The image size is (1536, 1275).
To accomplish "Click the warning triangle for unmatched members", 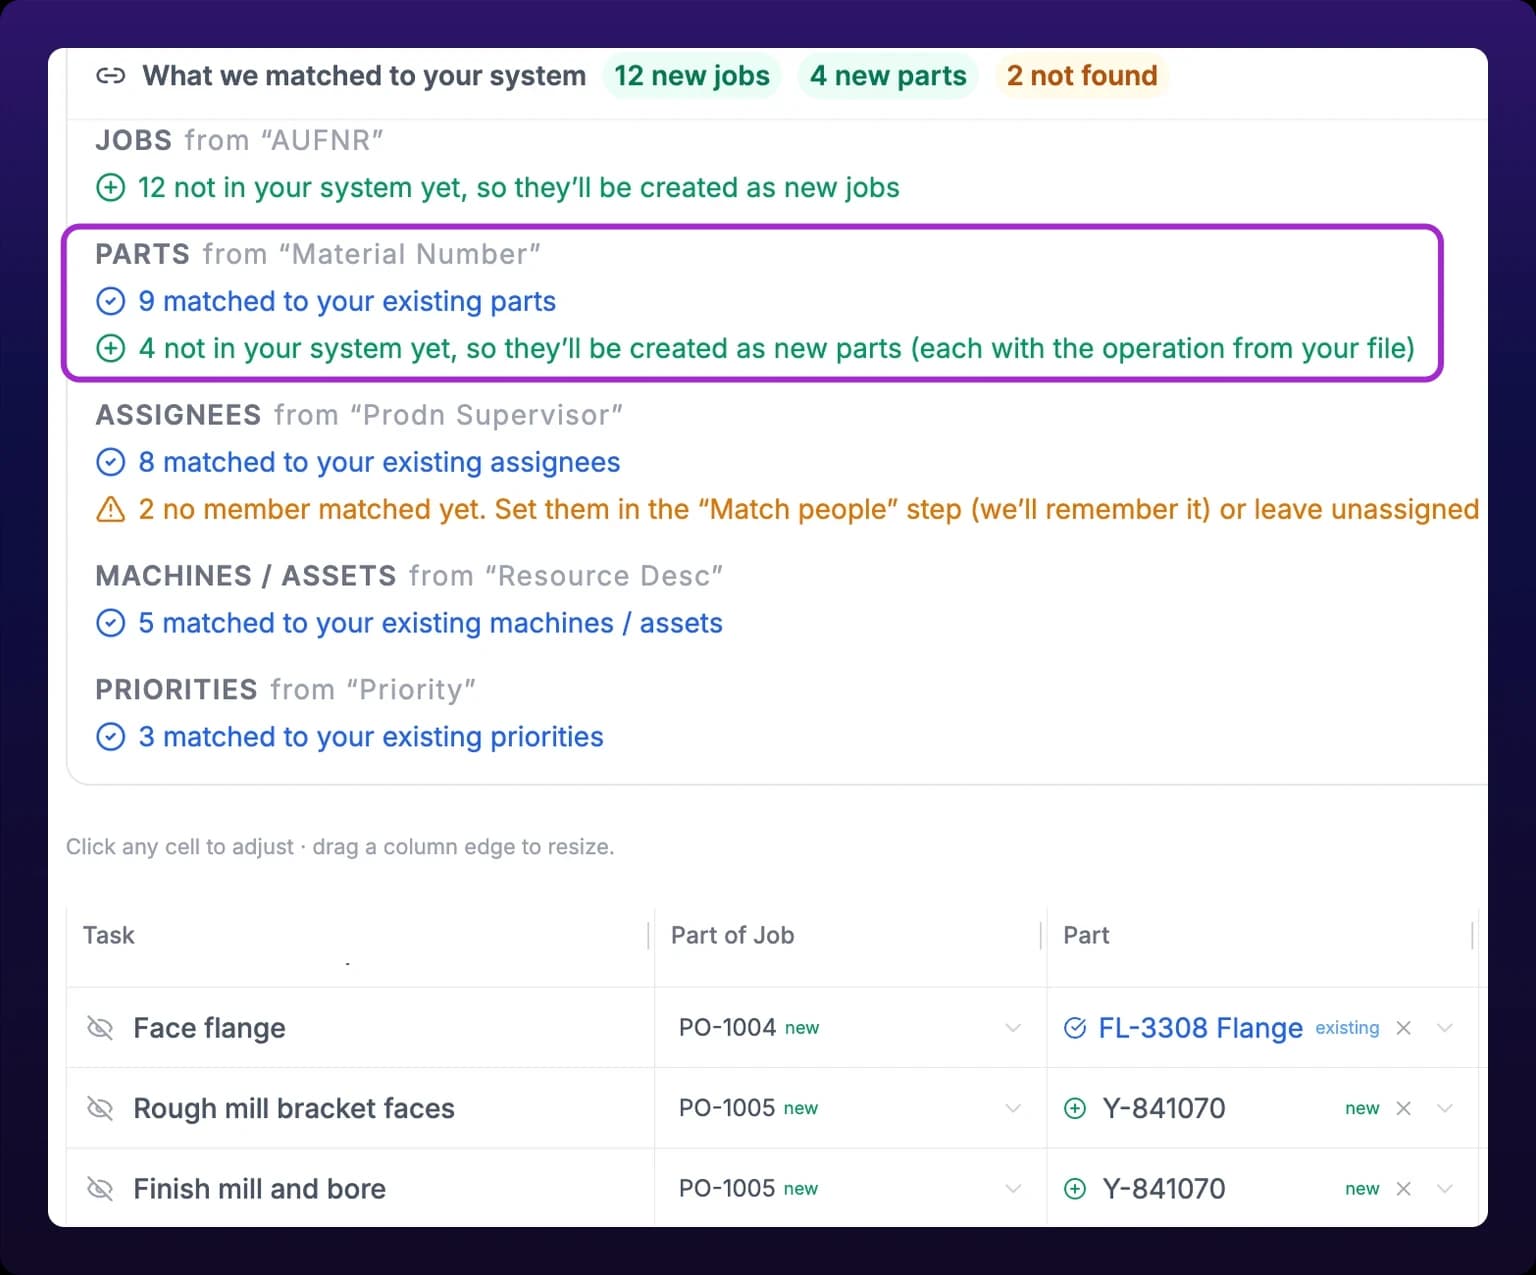I will [x=110, y=509].
